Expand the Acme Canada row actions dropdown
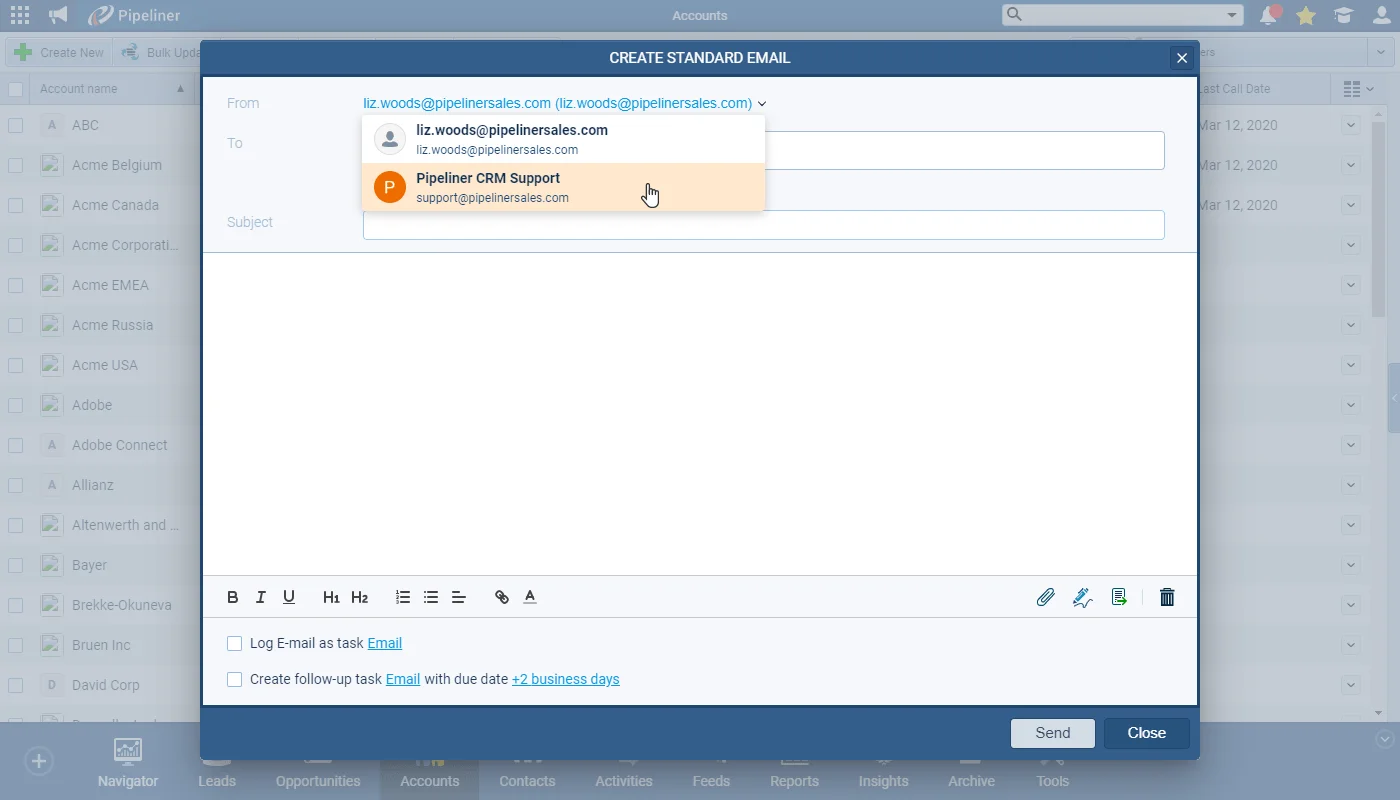Image resolution: width=1400 pixels, height=800 pixels. [x=1351, y=205]
